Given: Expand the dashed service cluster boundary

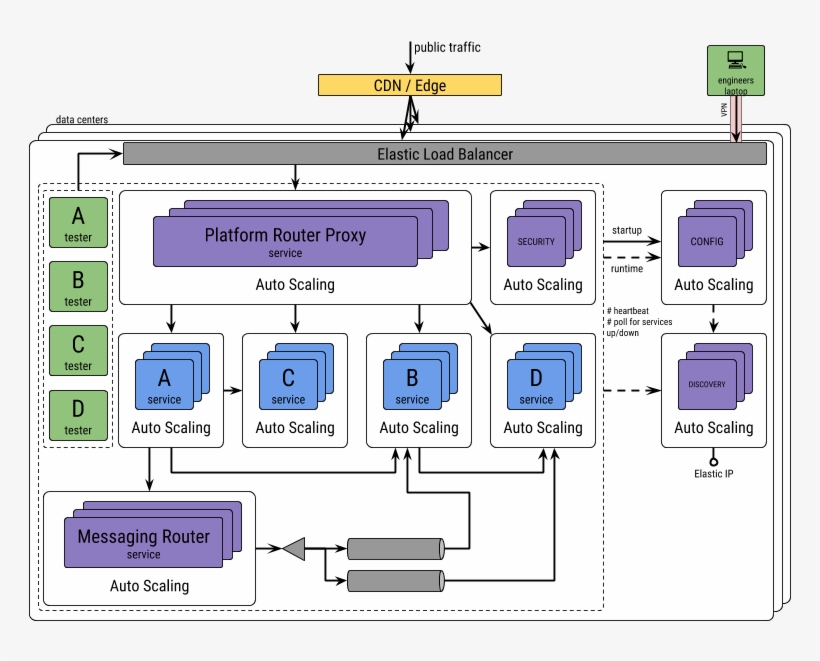Looking at the screenshot, I should click(x=320, y=184).
